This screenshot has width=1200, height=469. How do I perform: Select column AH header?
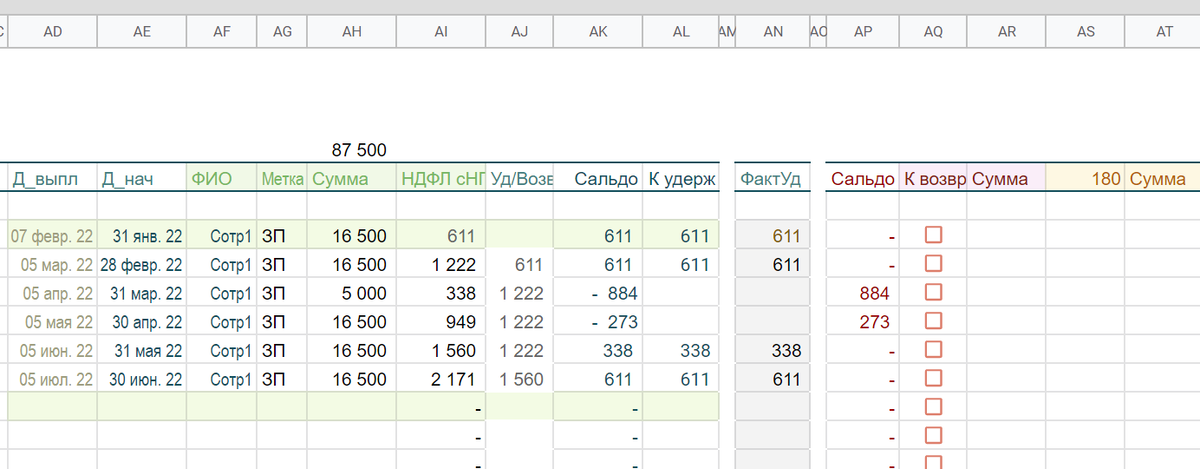[352, 32]
